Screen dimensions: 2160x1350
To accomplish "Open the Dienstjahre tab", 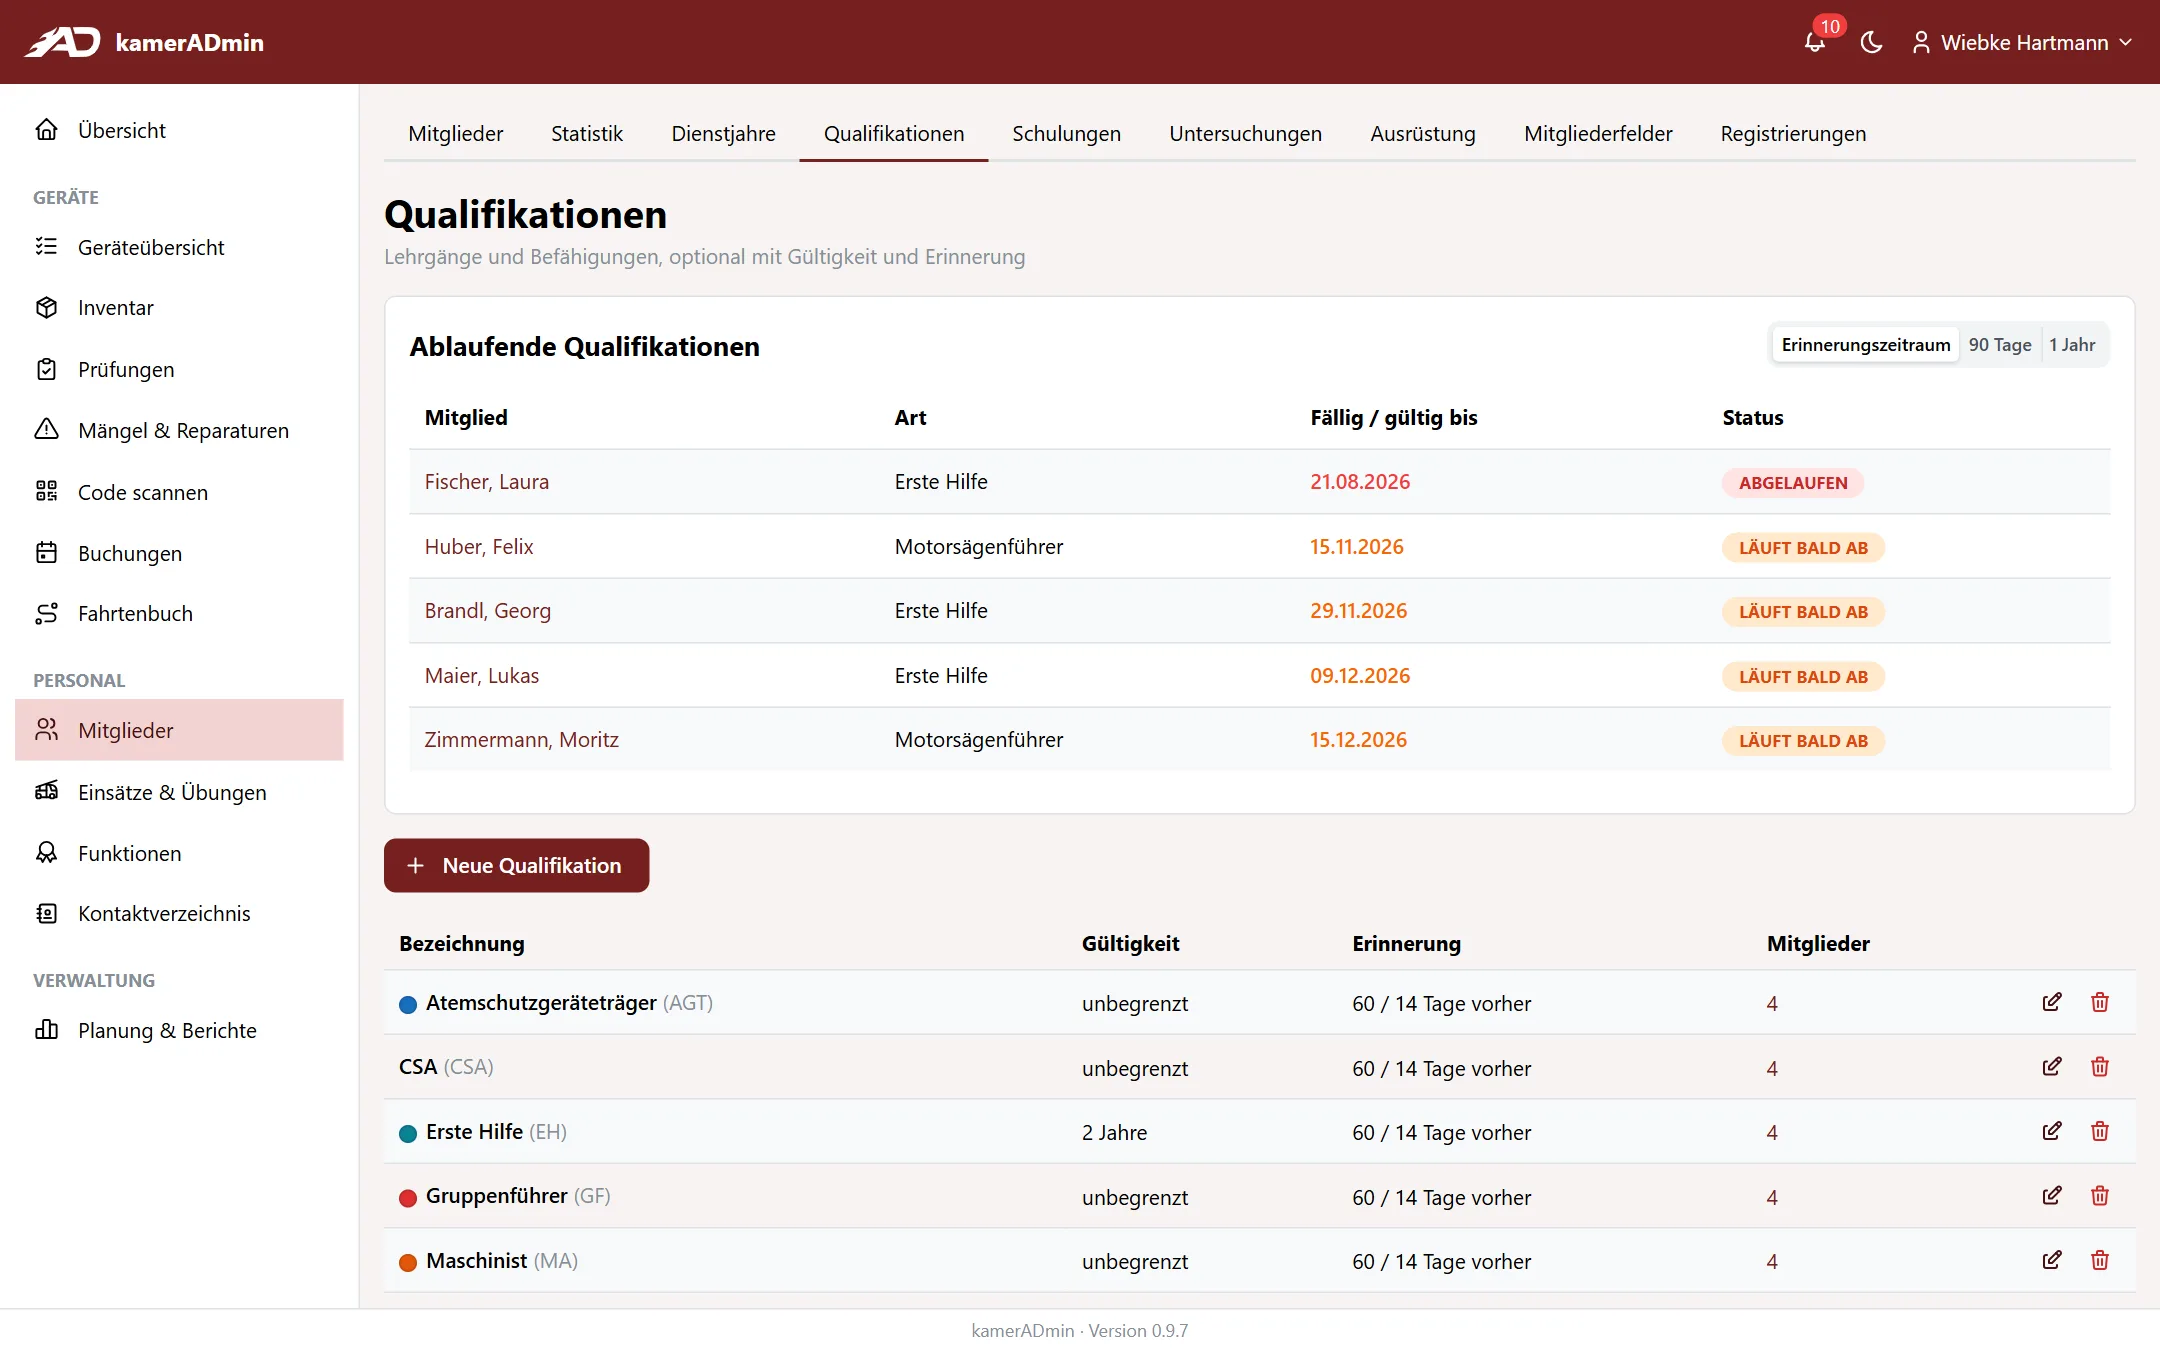I will coord(723,134).
